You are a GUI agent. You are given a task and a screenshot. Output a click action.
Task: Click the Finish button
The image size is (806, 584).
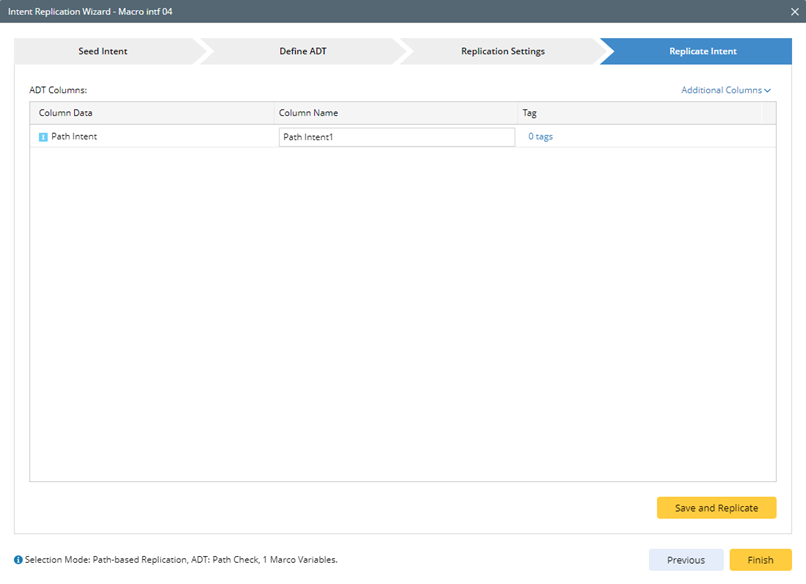click(760, 560)
